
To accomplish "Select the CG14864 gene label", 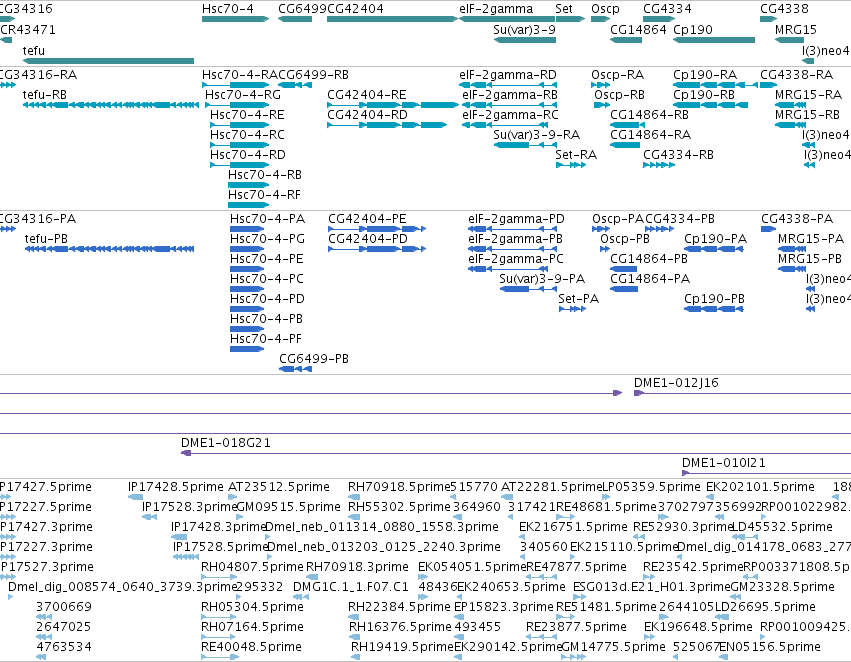I will pos(638,30).
